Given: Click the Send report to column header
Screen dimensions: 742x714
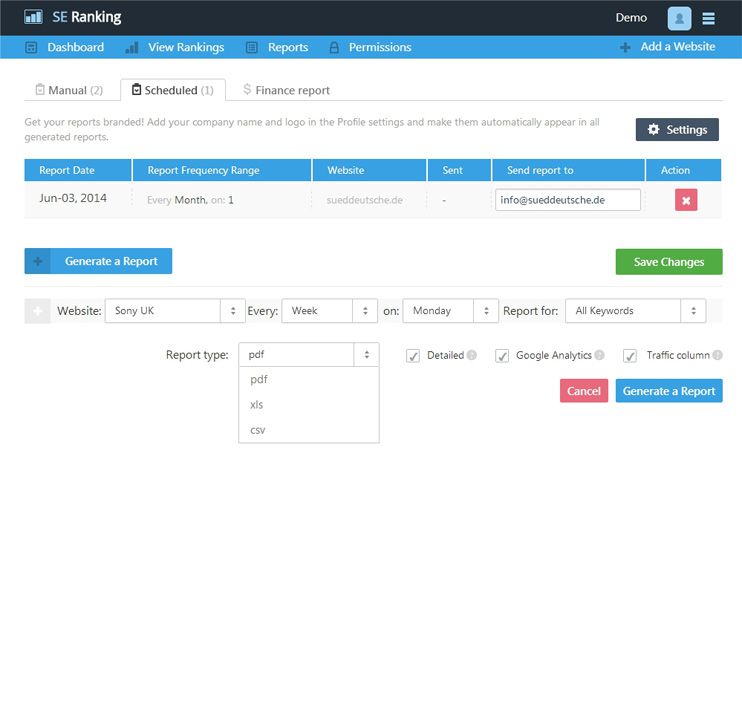Looking at the screenshot, I should pyautogui.click(x=568, y=170).
